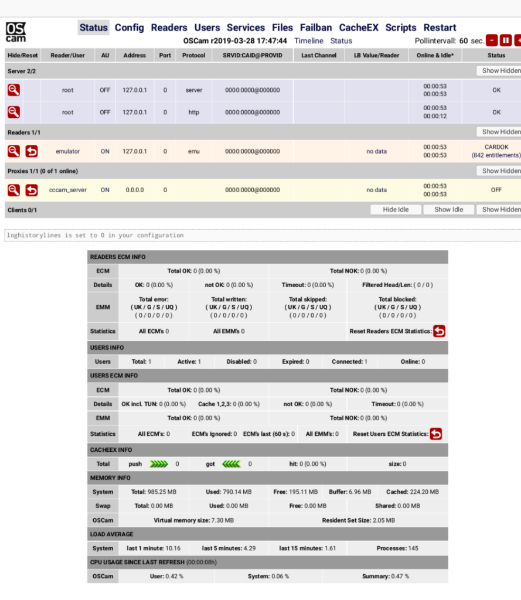Viewport: 521px width, 600px height.
Task: Click the 'Clients 0/1' section header
Action: click(x=22, y=210)
